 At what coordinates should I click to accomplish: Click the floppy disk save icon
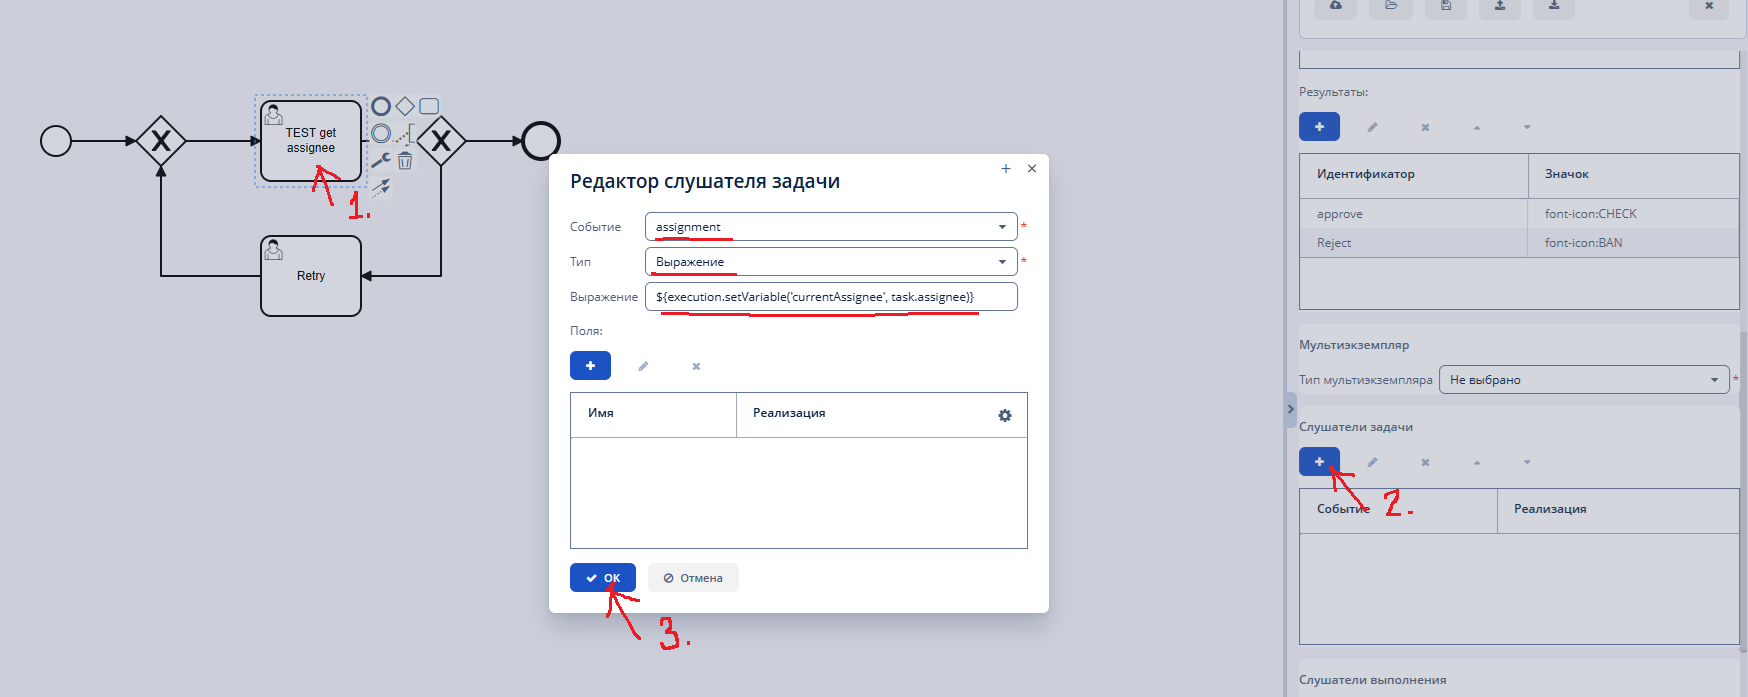coord(1446,6)
